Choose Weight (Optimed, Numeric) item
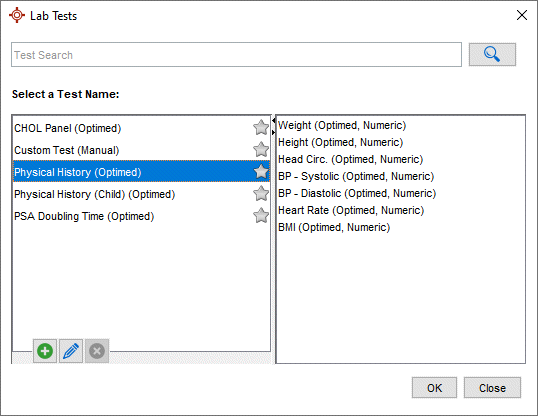This screenshot has width=538, height=416. tap(342, 125)
